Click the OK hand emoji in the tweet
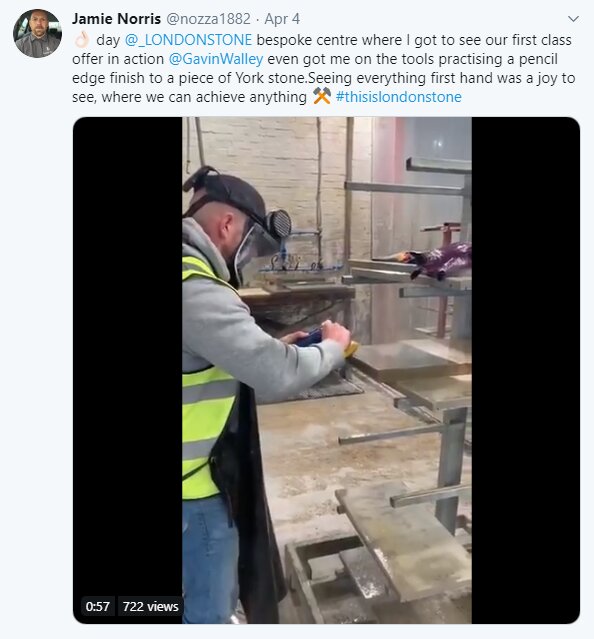The image size is (594, 639). [81, 40]
